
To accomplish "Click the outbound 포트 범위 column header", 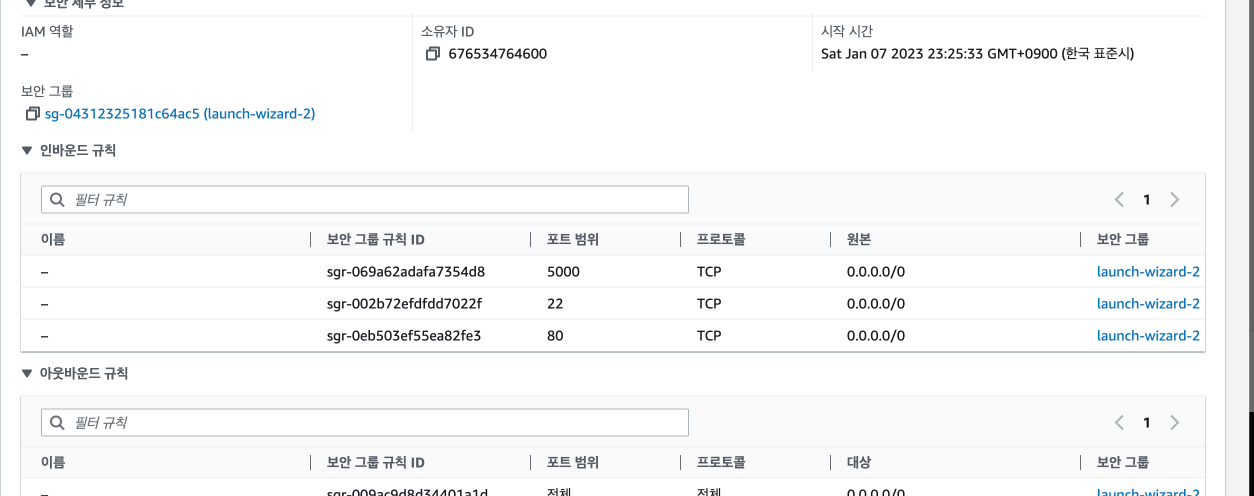I will click(573, 463).
